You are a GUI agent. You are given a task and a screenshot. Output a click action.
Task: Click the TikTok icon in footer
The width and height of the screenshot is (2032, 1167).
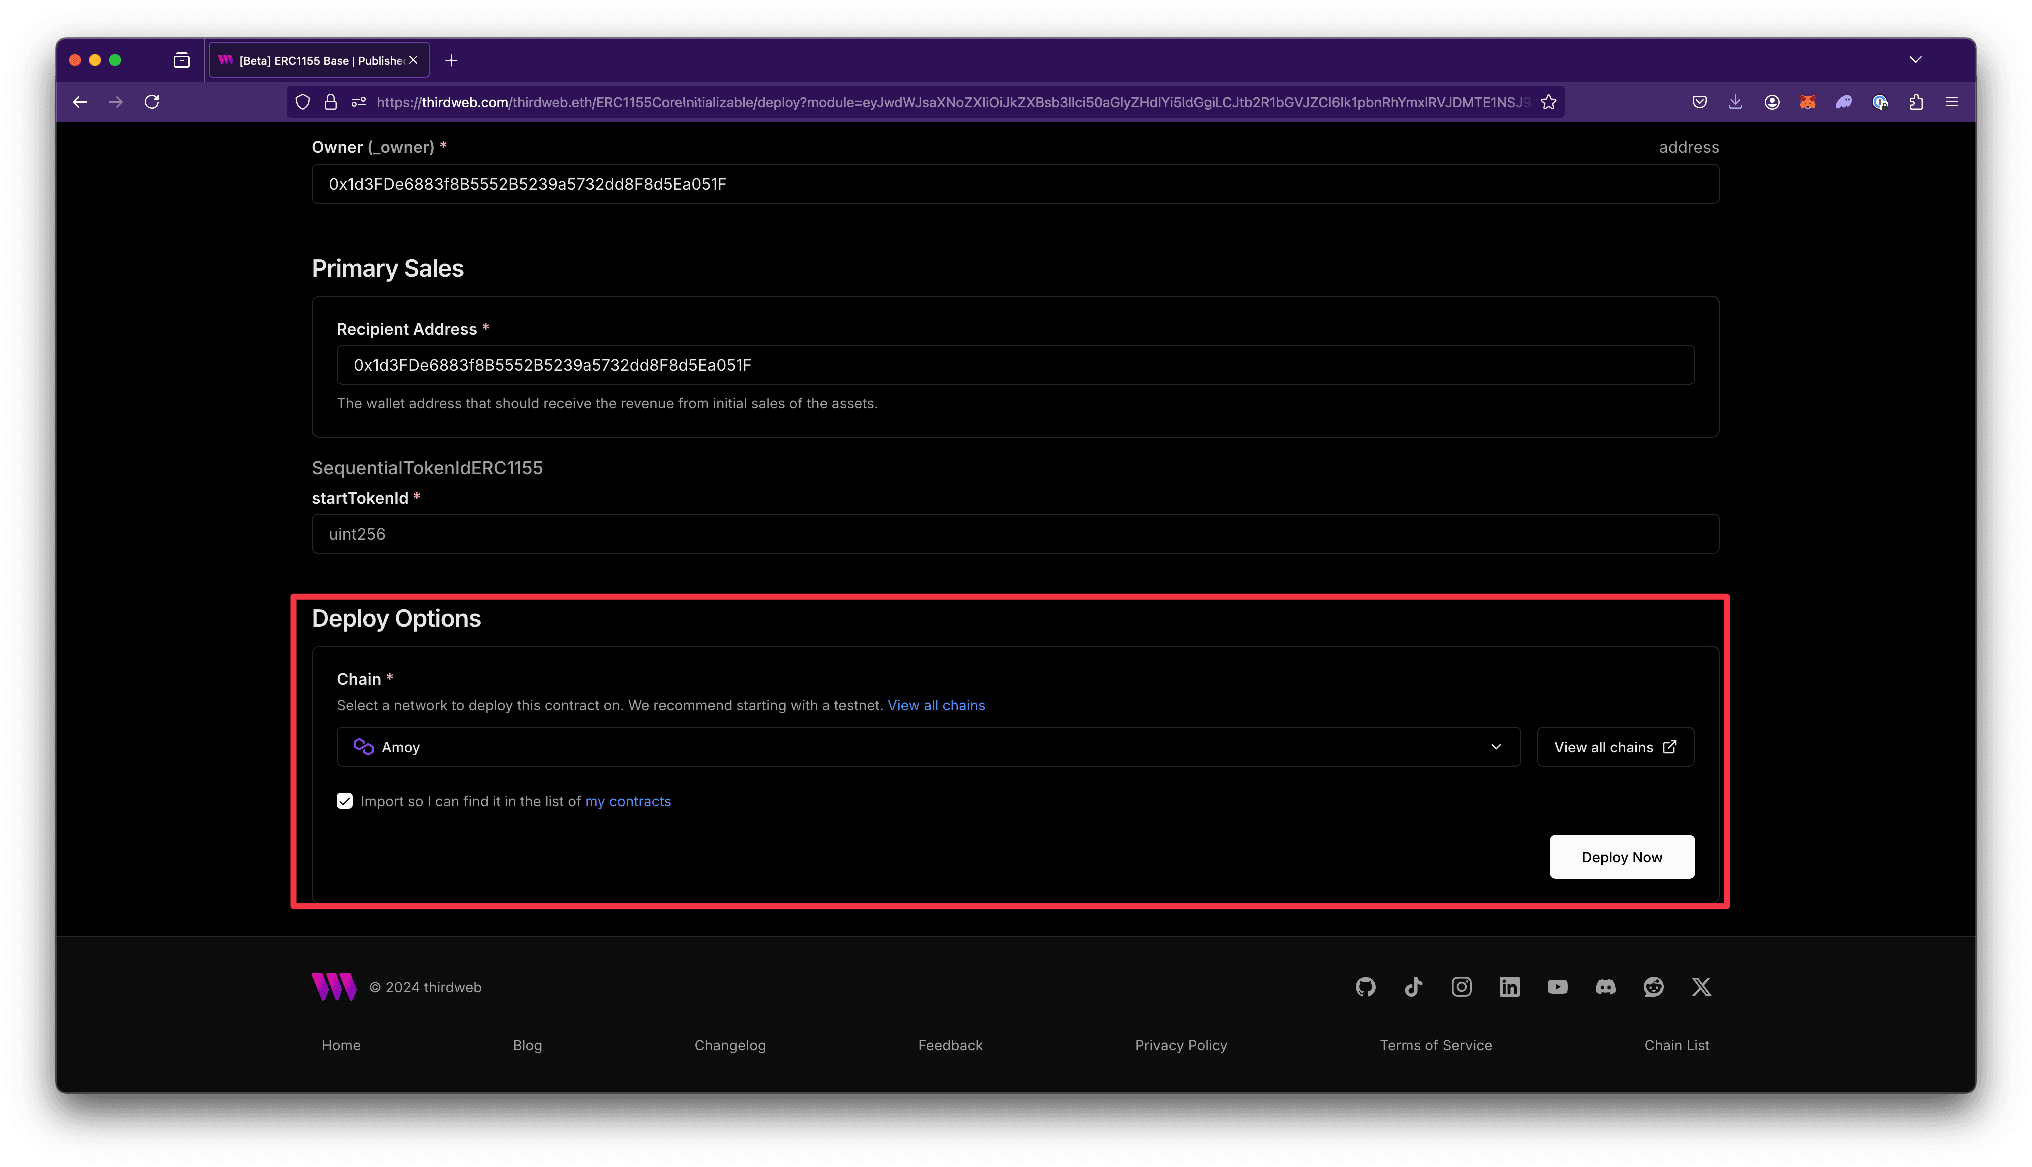point(1412,987)
